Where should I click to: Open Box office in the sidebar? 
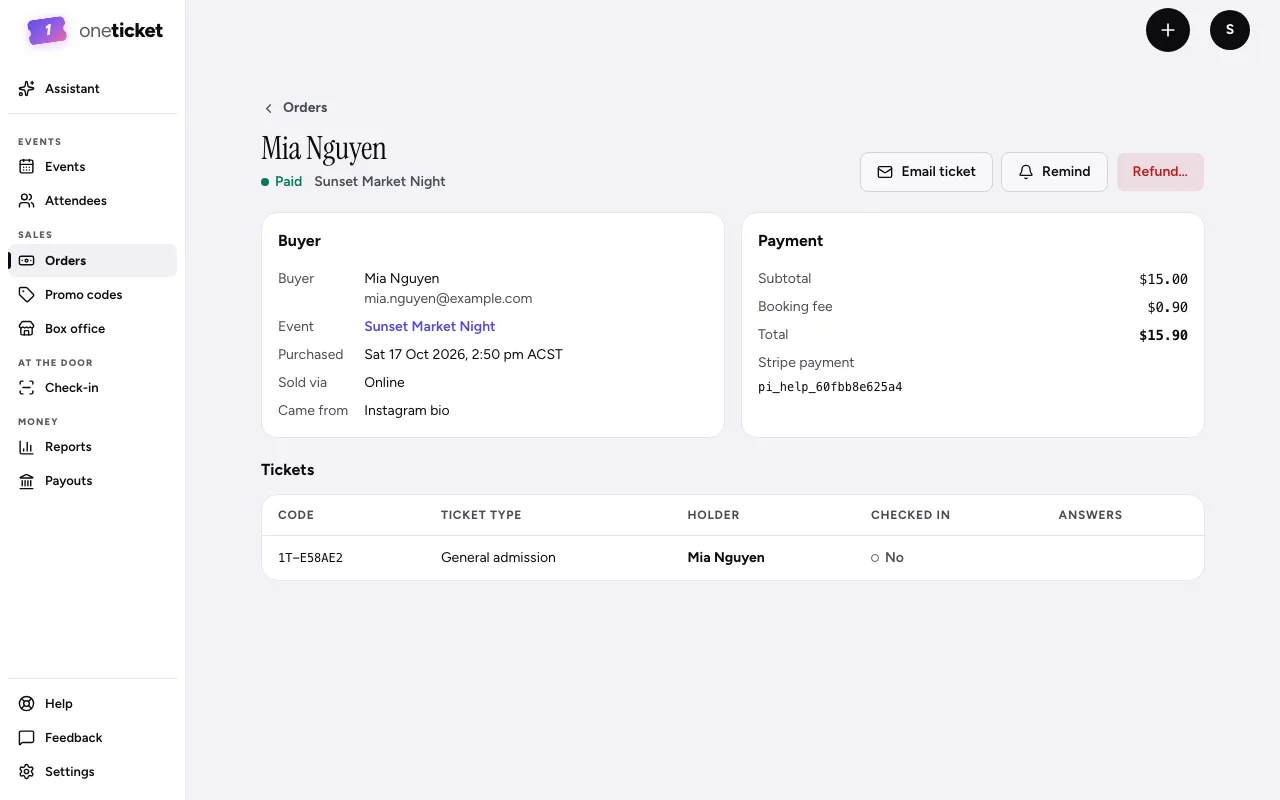[x=92, y=329]
